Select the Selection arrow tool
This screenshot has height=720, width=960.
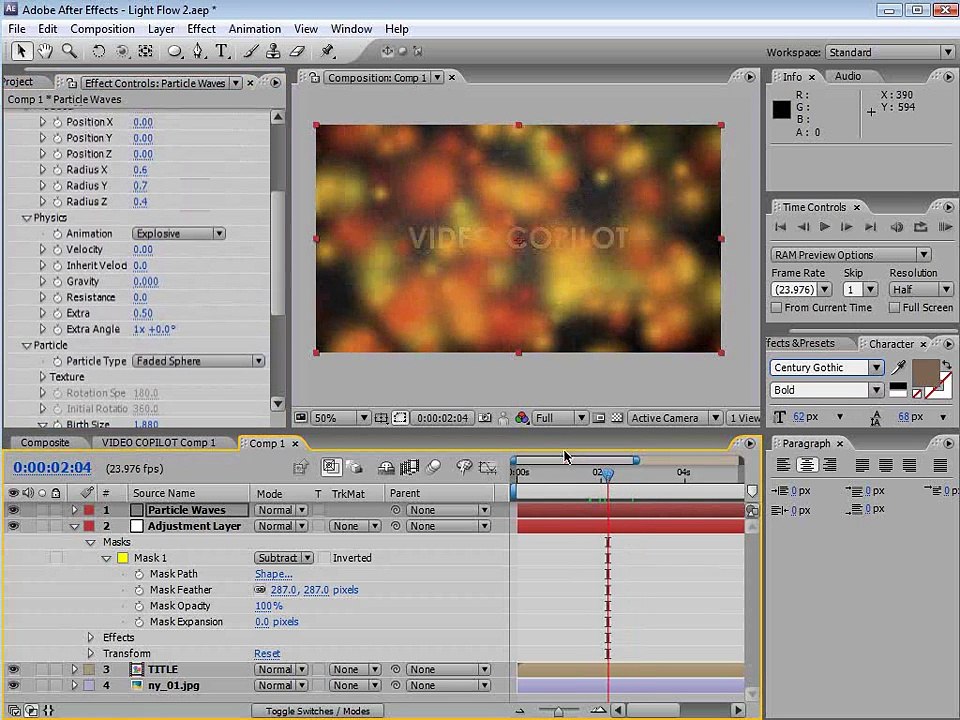tap(22, 51)
